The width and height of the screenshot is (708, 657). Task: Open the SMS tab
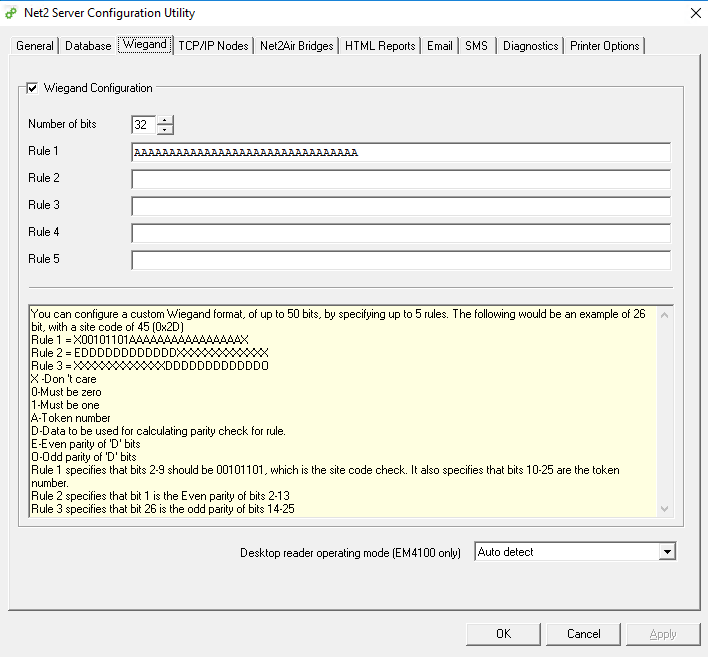coord(476,46)
